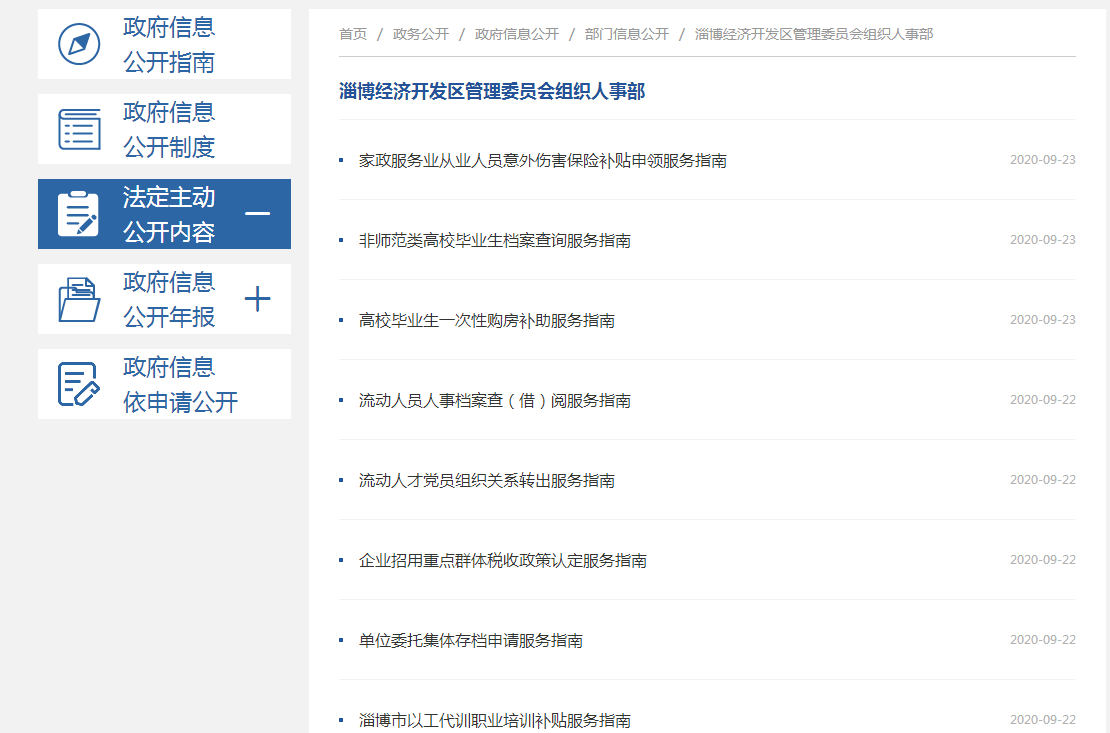Go to 首页 in breadcrumb
The height and width of the screenshot is (733, 1110).
point(353,34)
